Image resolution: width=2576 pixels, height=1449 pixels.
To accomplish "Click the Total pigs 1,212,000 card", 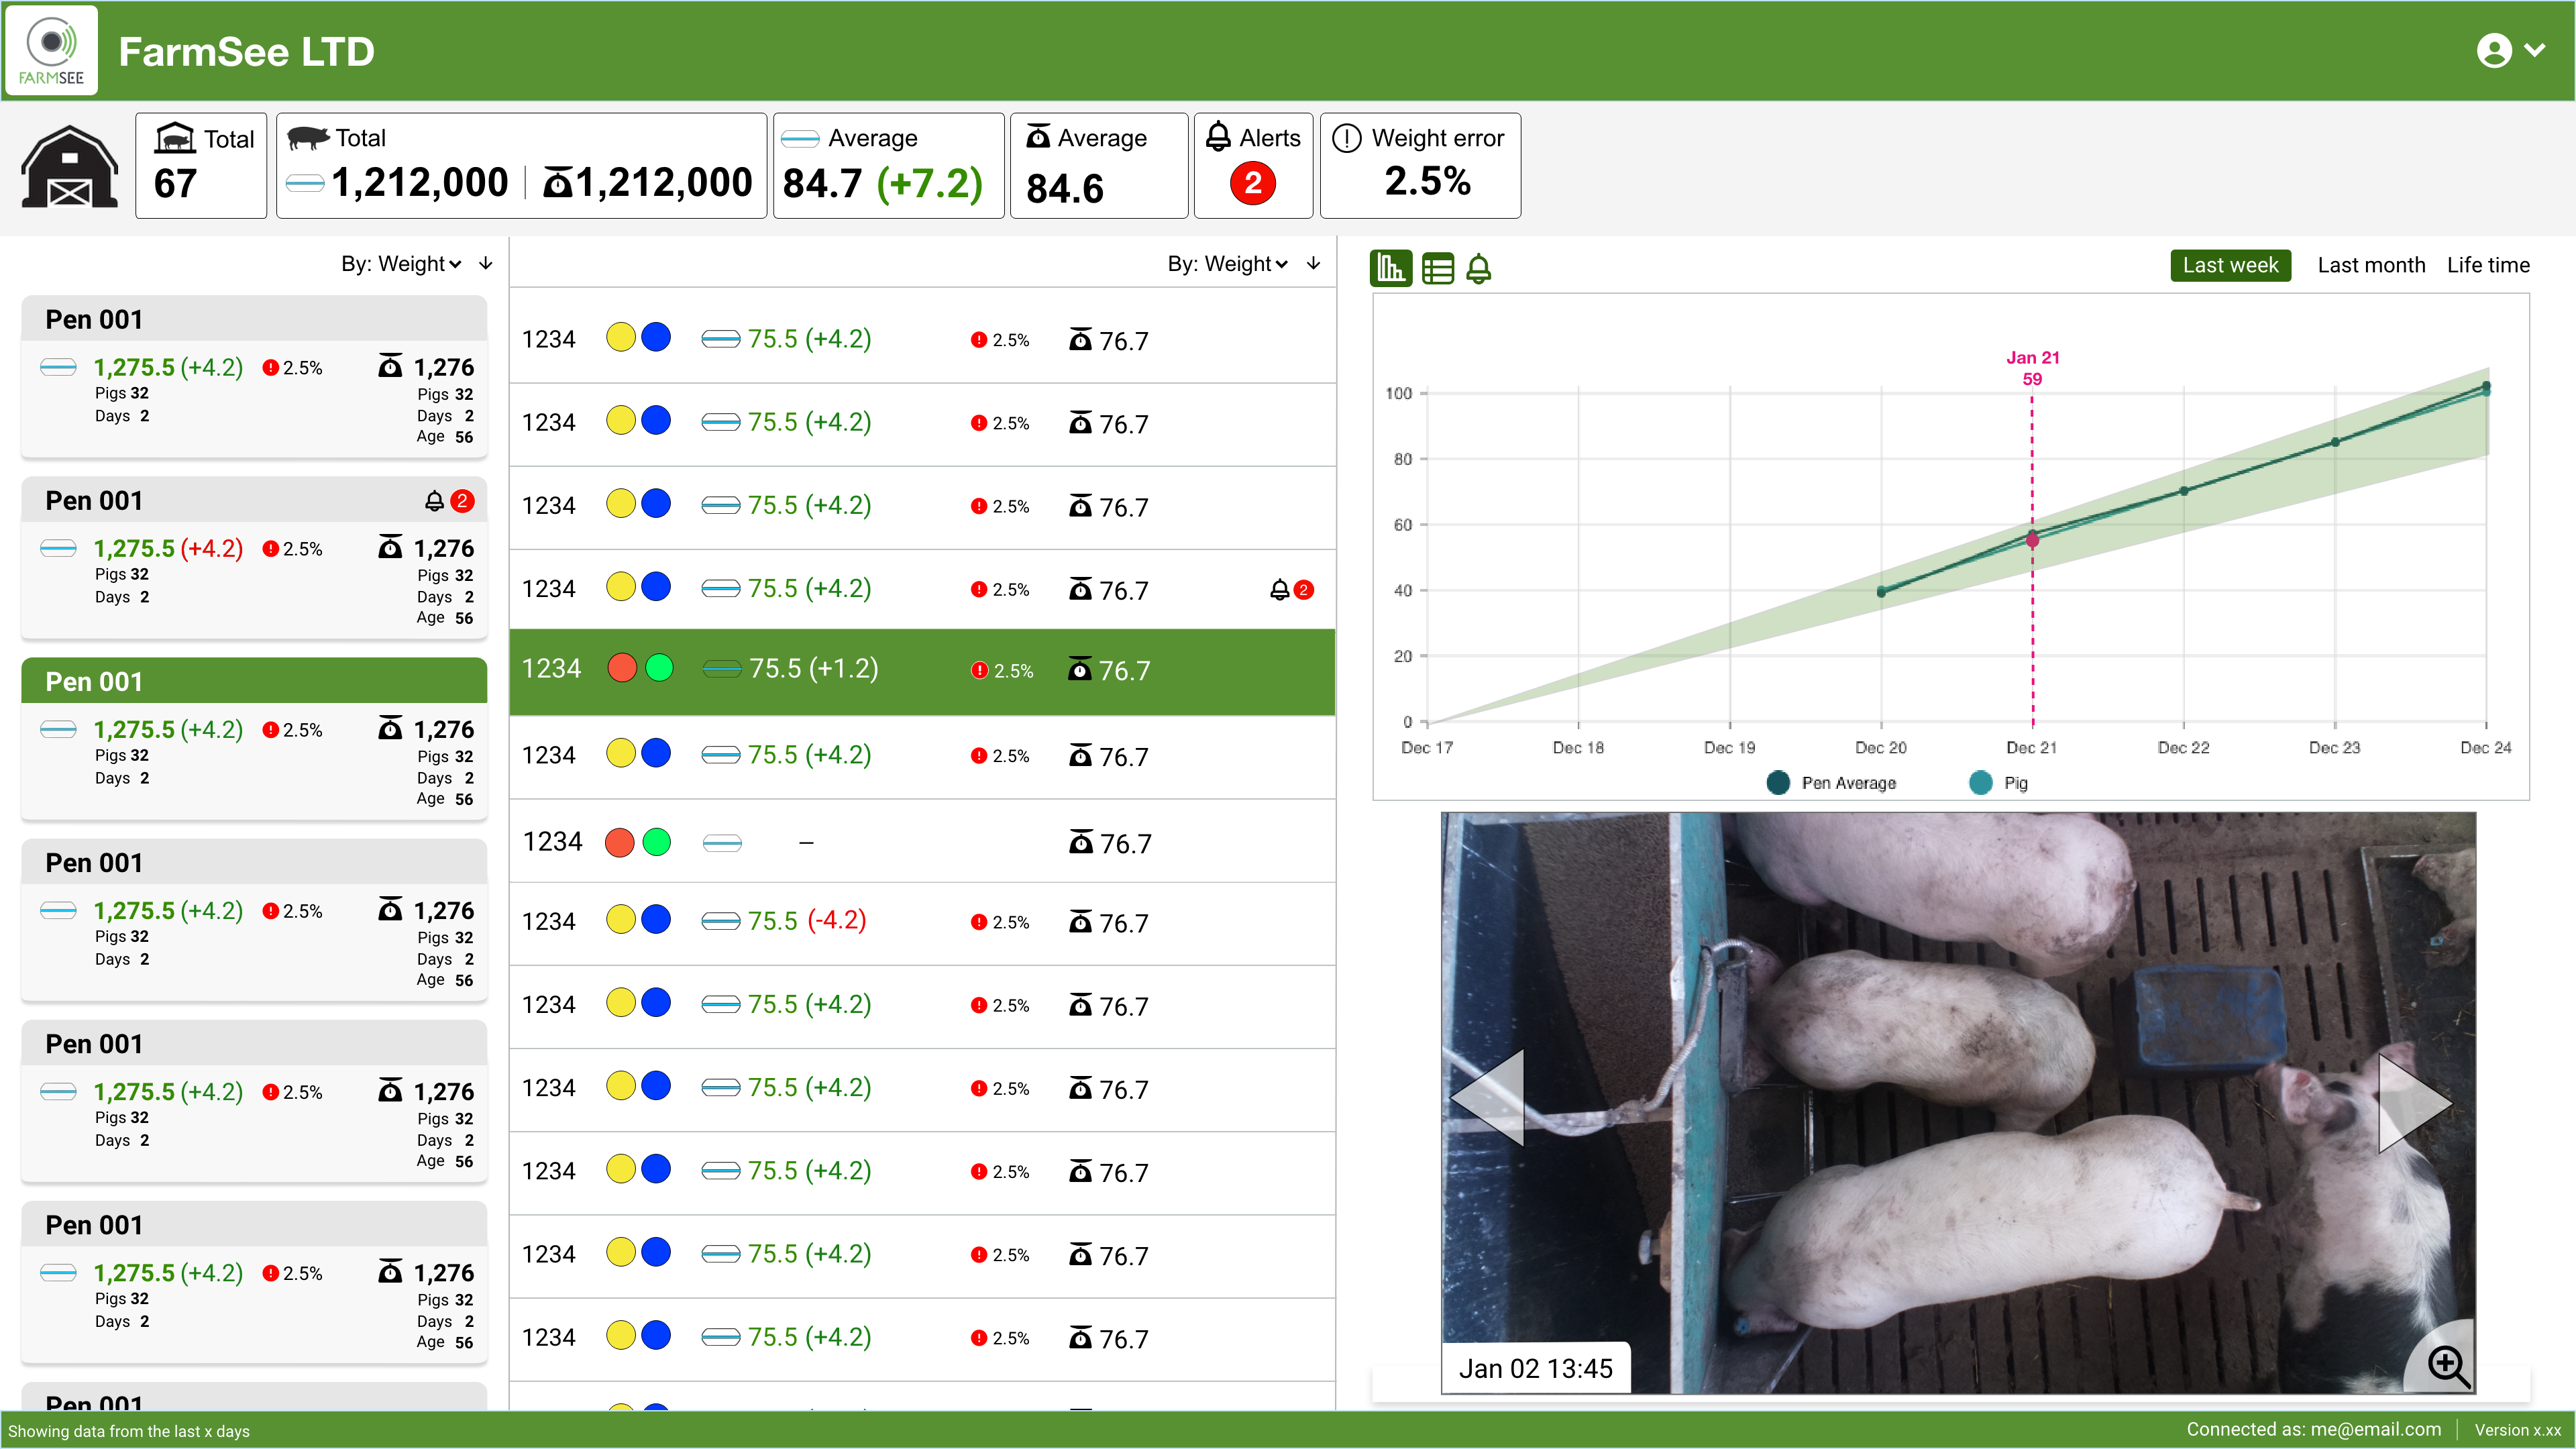I will pos(521,166).
